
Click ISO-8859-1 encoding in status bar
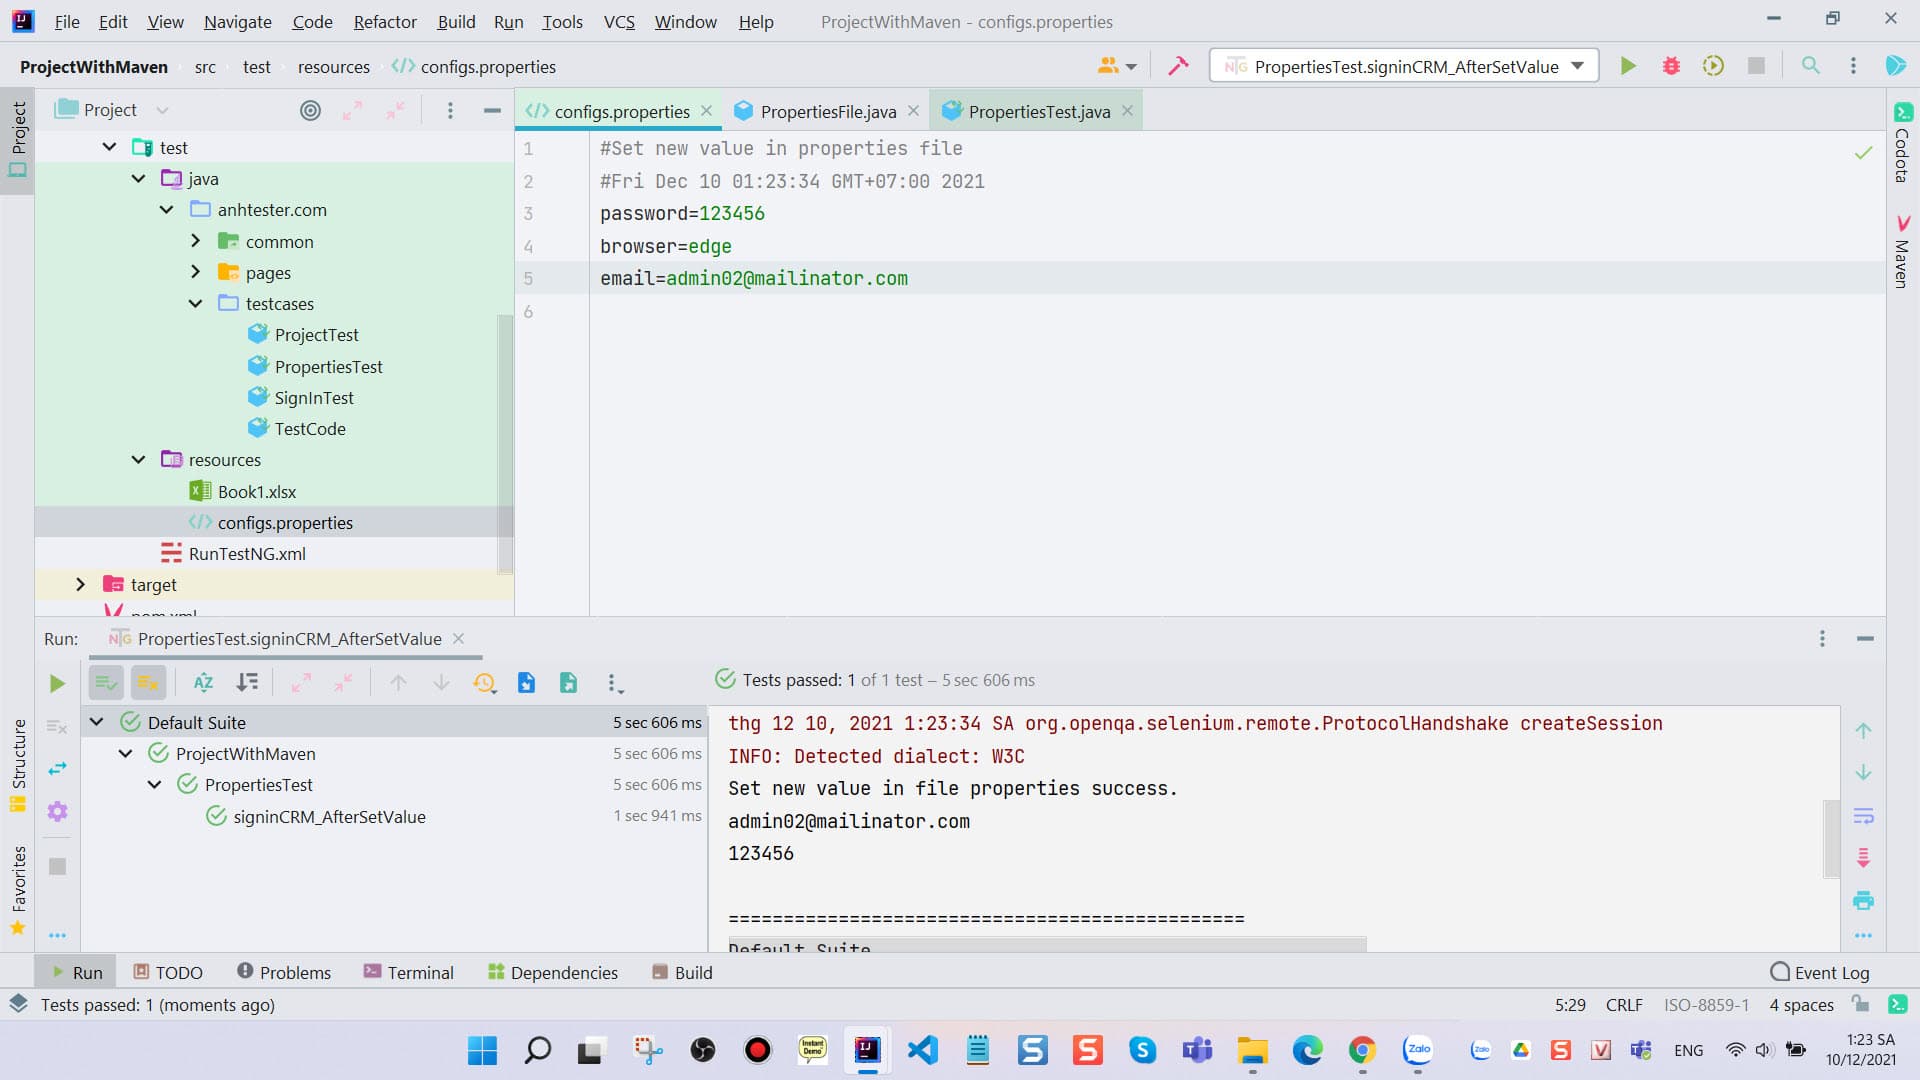[x=1706, y=1005]
